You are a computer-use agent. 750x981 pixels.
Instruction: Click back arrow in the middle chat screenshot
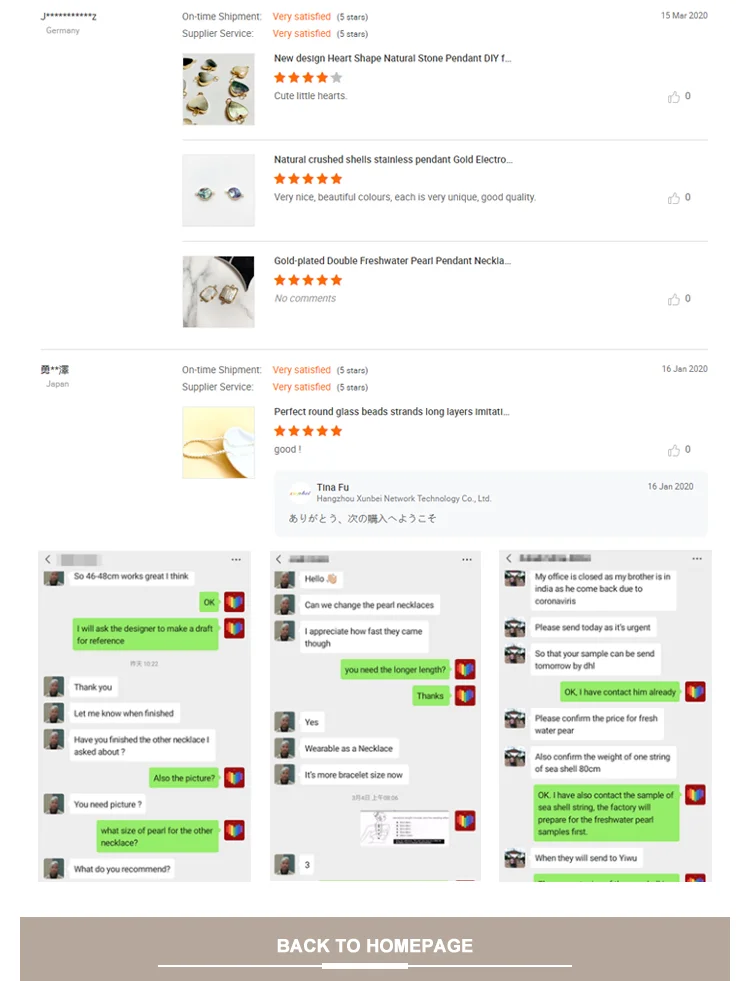279,559
